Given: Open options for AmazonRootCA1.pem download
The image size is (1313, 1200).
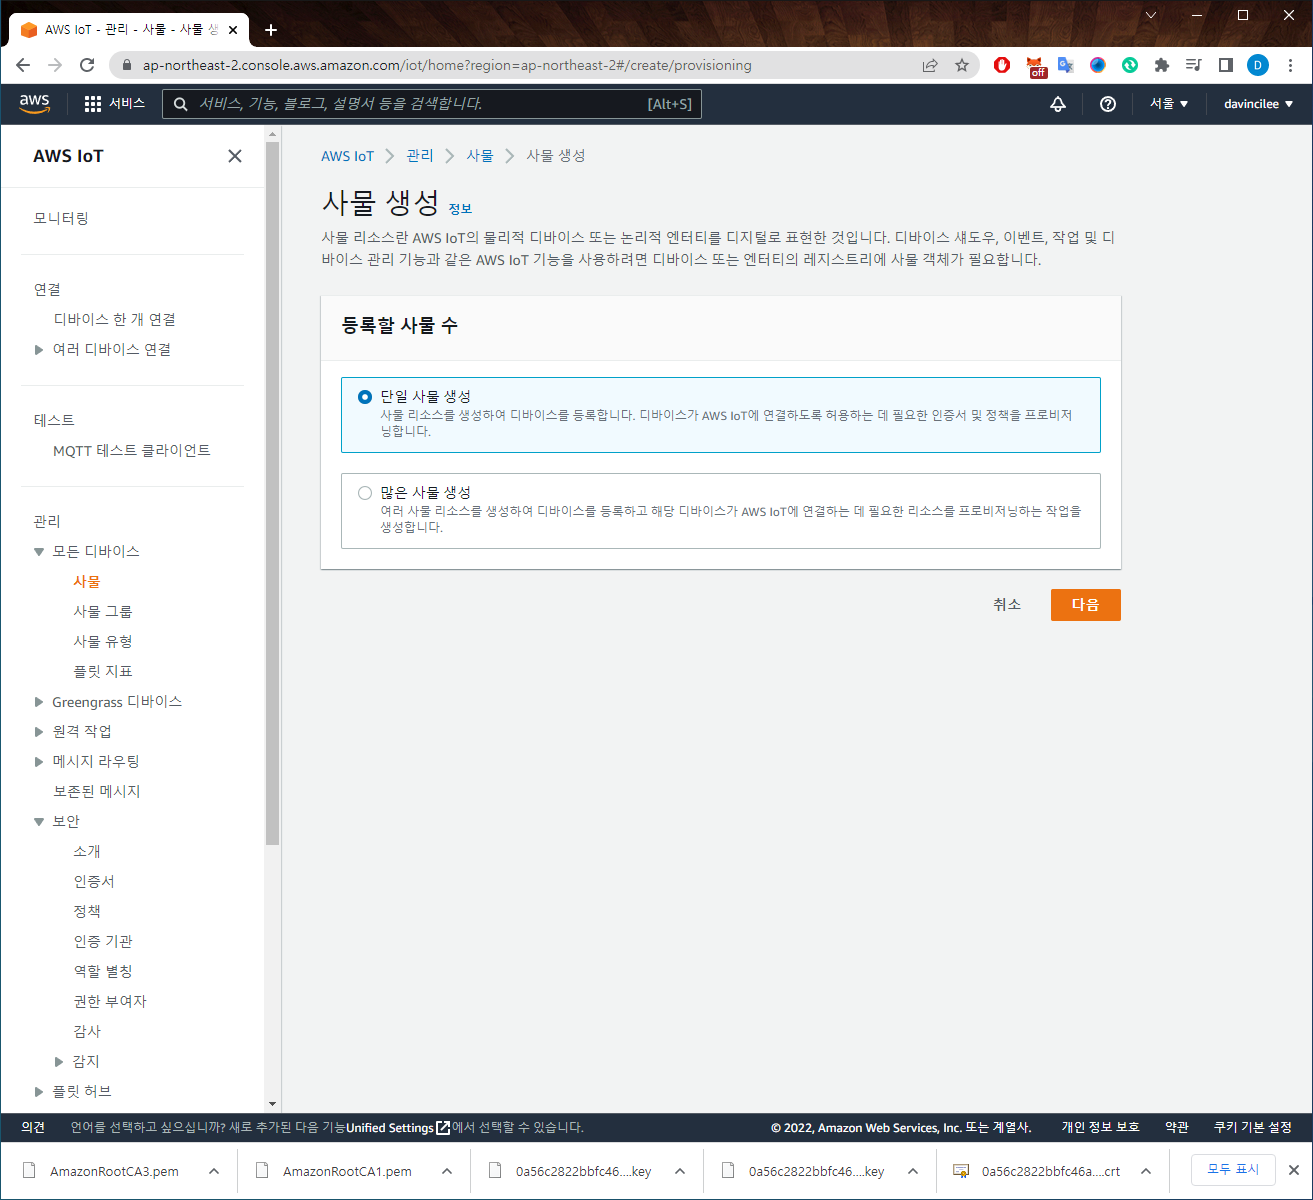Looking at the screenshot, I should [x=447, y=1171].
